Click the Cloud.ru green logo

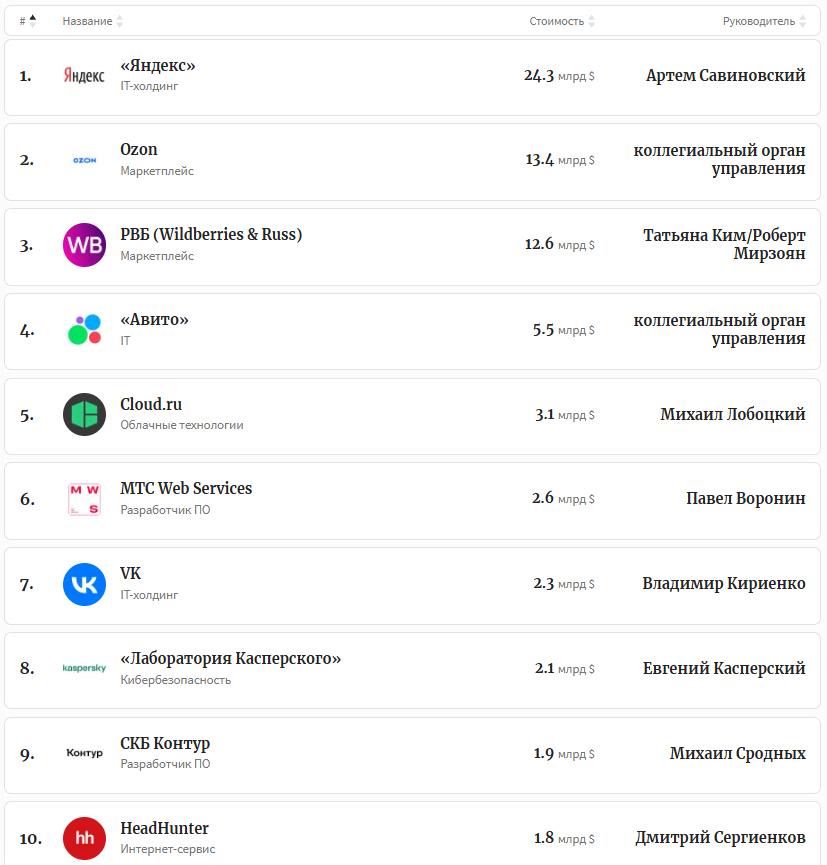(84, 414)
